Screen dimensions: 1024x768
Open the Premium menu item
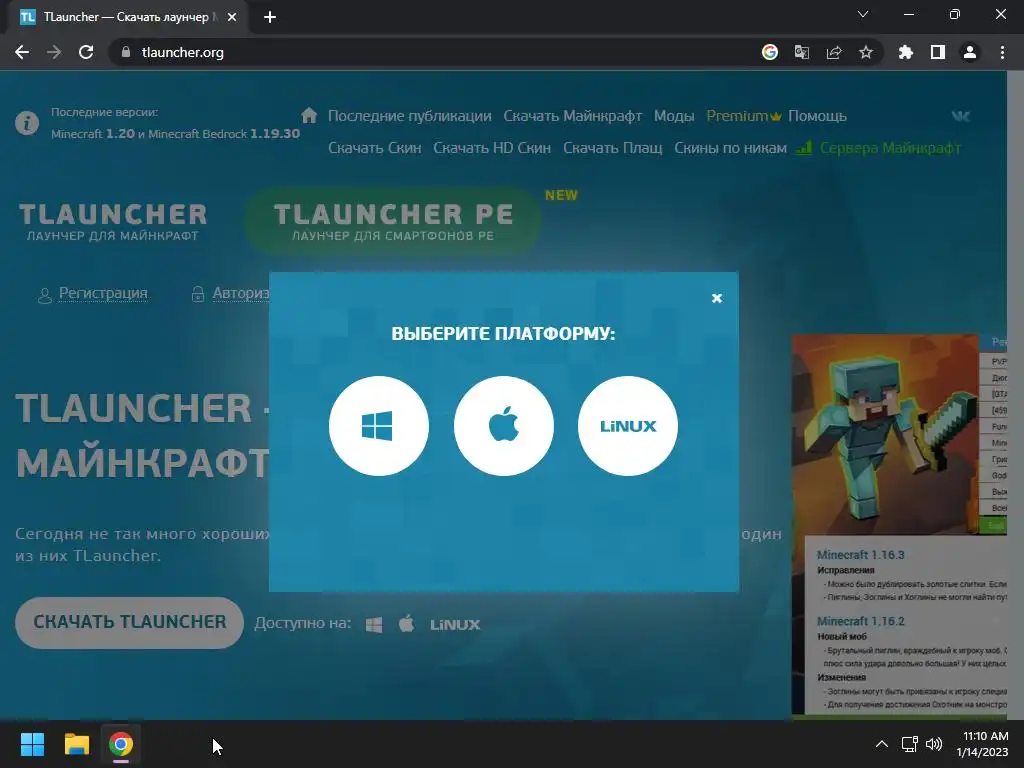tap(744, 116)
